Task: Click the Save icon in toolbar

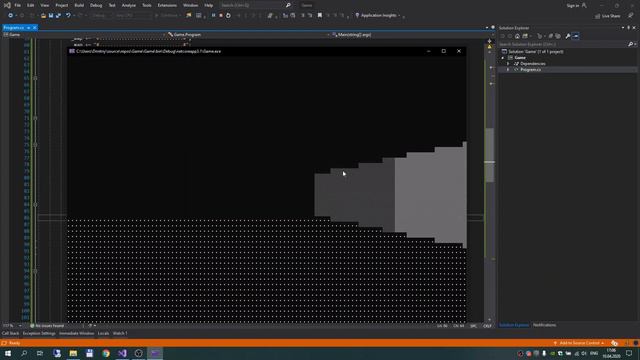Action: pyautogui.click(x=51, y=16)
